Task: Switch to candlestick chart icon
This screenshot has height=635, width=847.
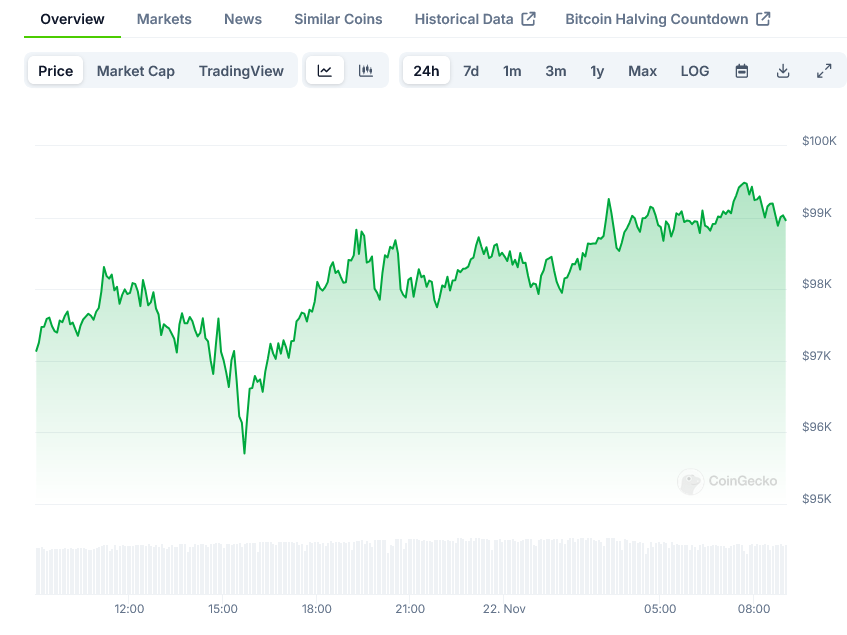Action: point(366,71)
